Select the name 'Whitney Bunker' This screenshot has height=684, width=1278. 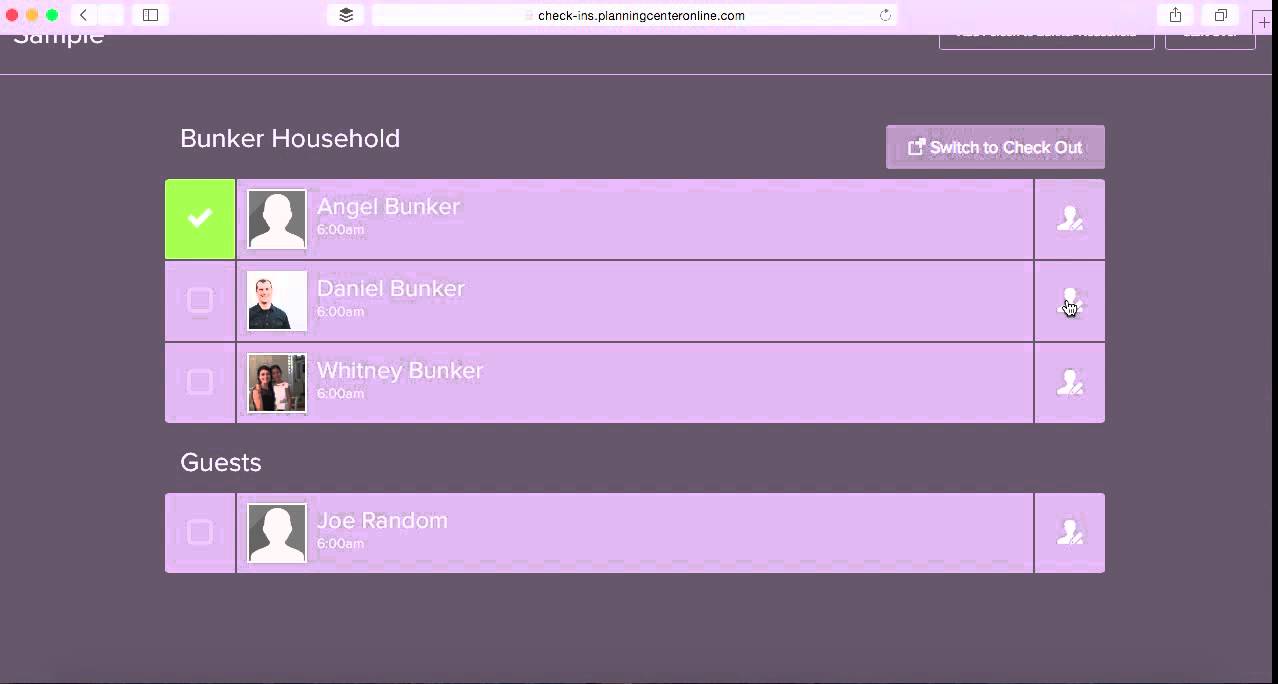click(400, 370)
